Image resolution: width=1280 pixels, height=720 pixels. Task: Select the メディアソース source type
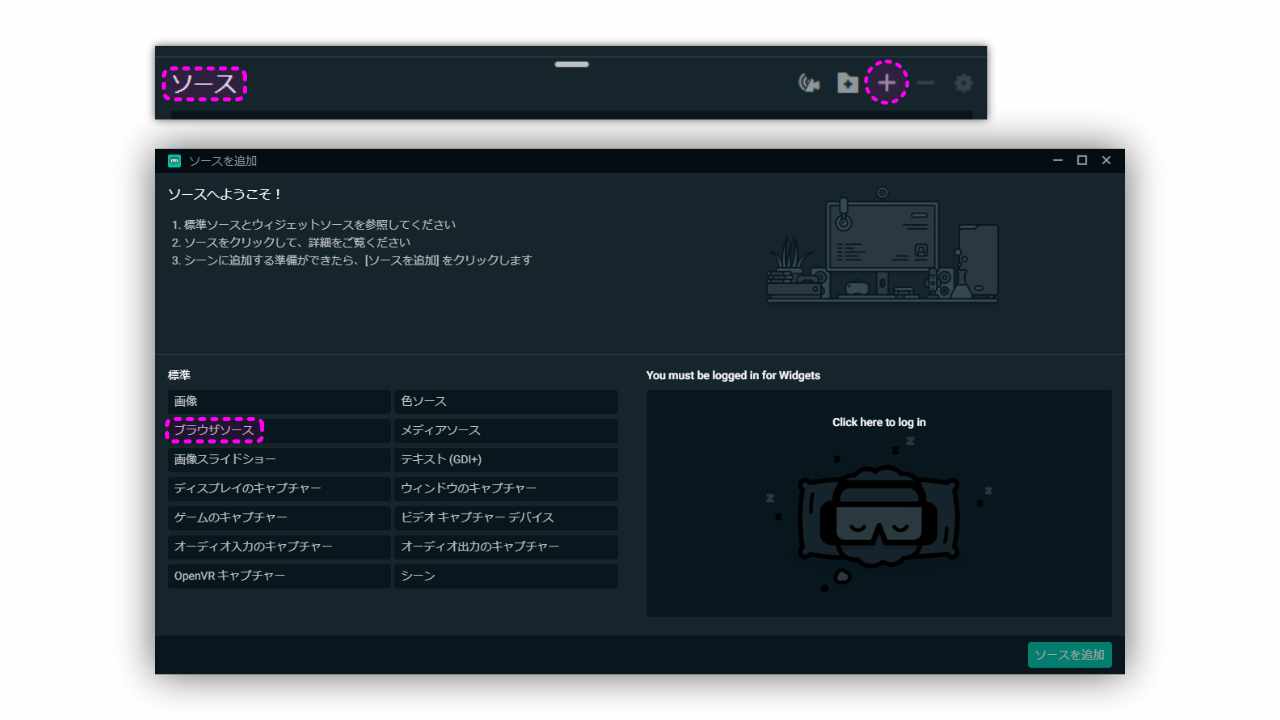tap(505, 430)
